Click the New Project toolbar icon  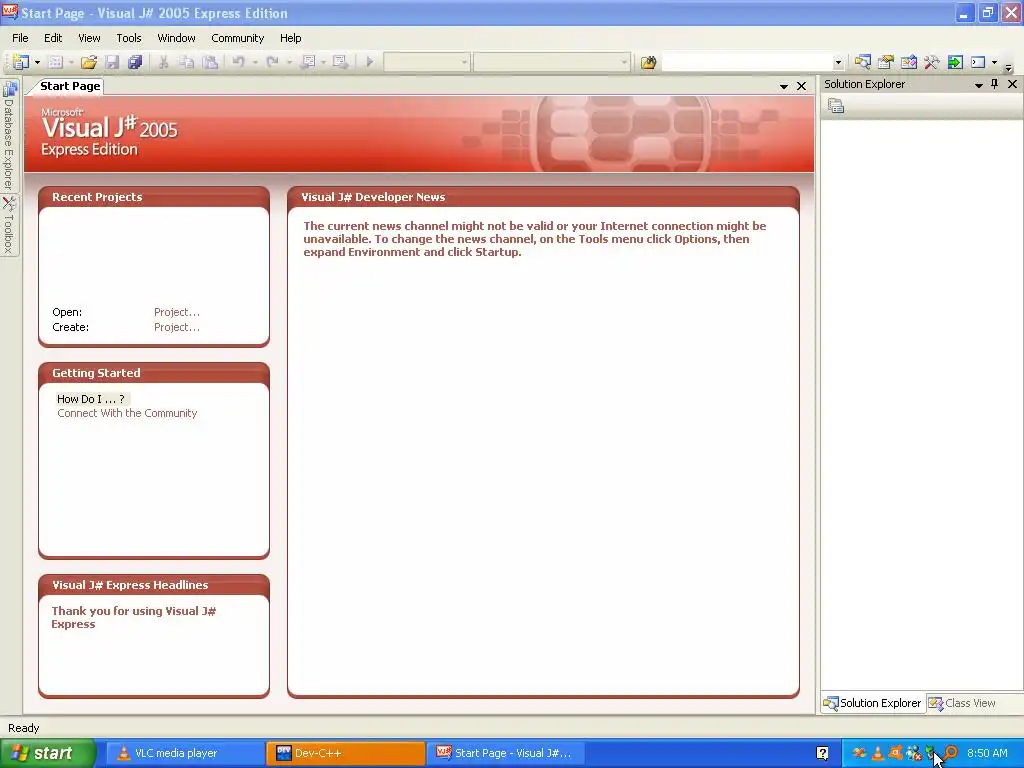point(21,62)
